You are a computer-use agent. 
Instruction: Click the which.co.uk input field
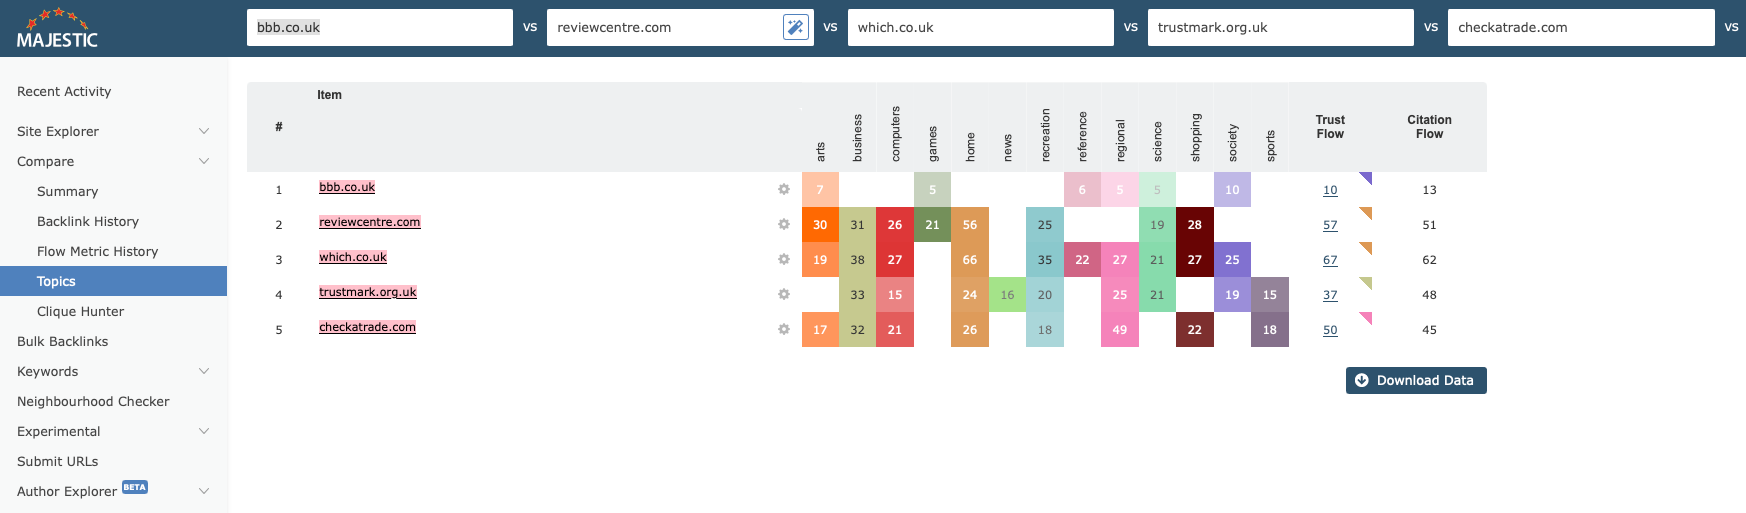point(980,27)
